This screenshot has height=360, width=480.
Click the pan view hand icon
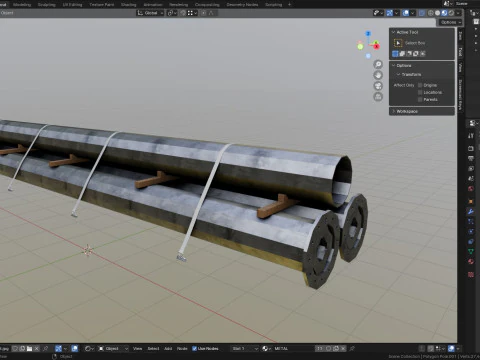378,75
